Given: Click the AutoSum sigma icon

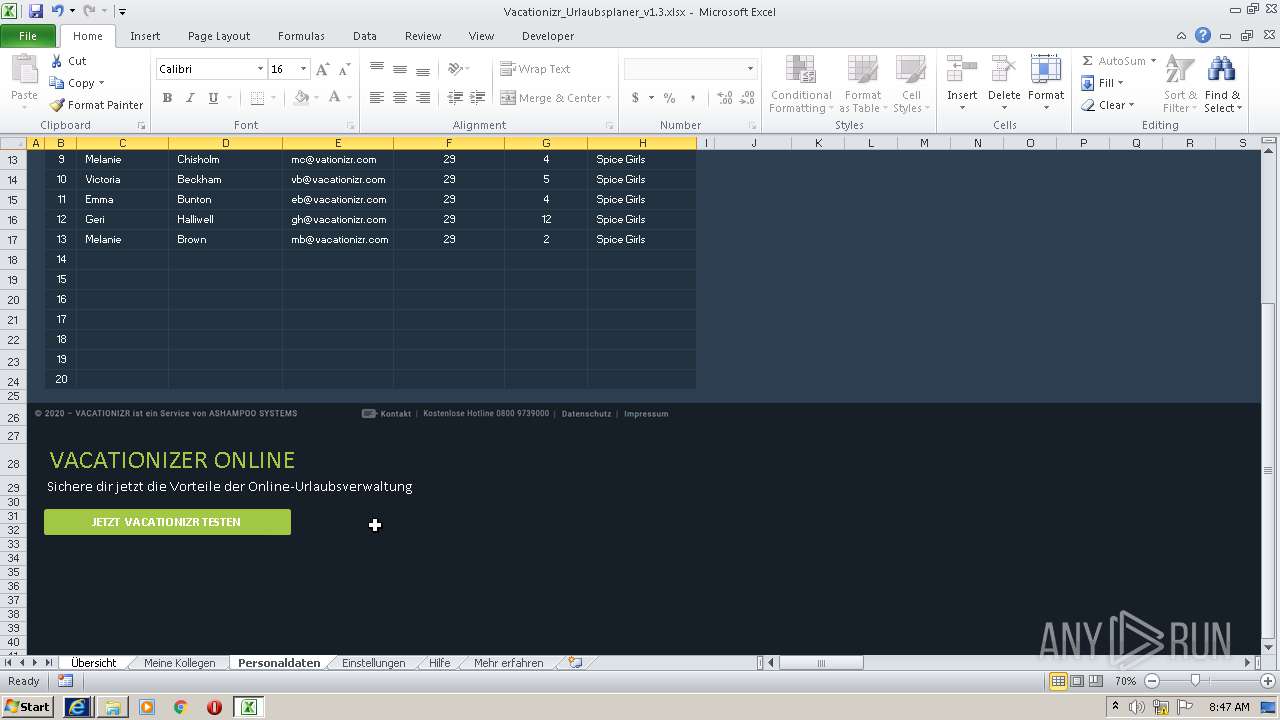Looking at the screenshot, I should tap(1088, 61).
